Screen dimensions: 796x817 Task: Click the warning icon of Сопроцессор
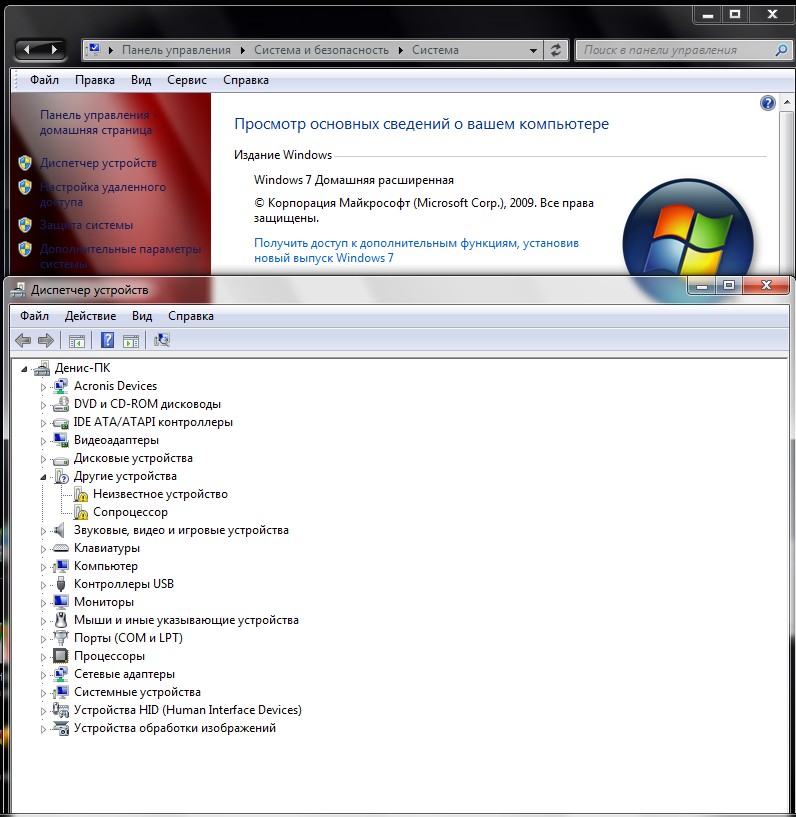click(x=81, y=513)
